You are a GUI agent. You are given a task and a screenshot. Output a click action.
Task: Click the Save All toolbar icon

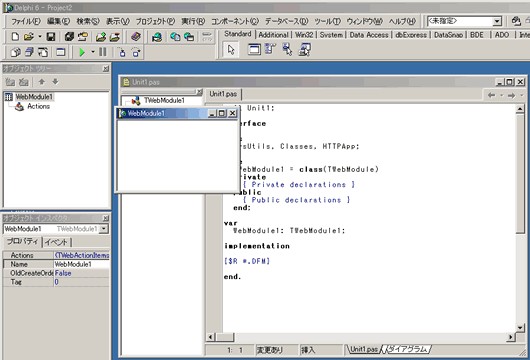(69, 37)
